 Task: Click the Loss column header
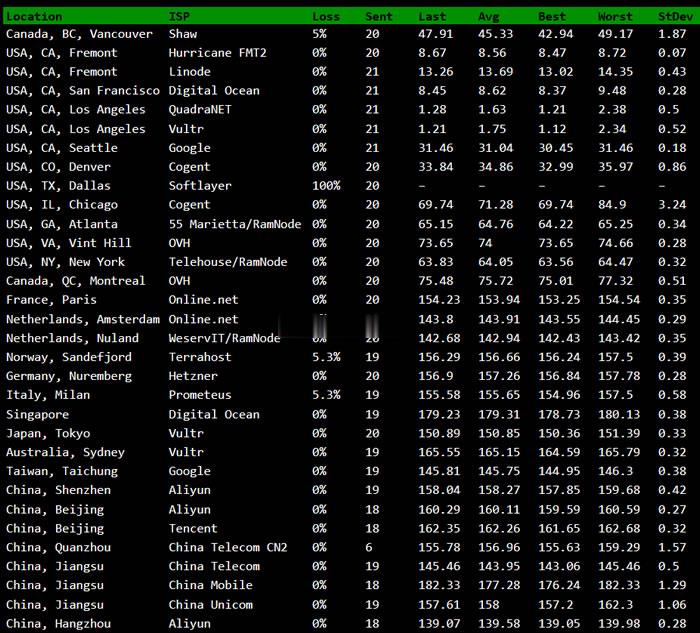[326, 17]
